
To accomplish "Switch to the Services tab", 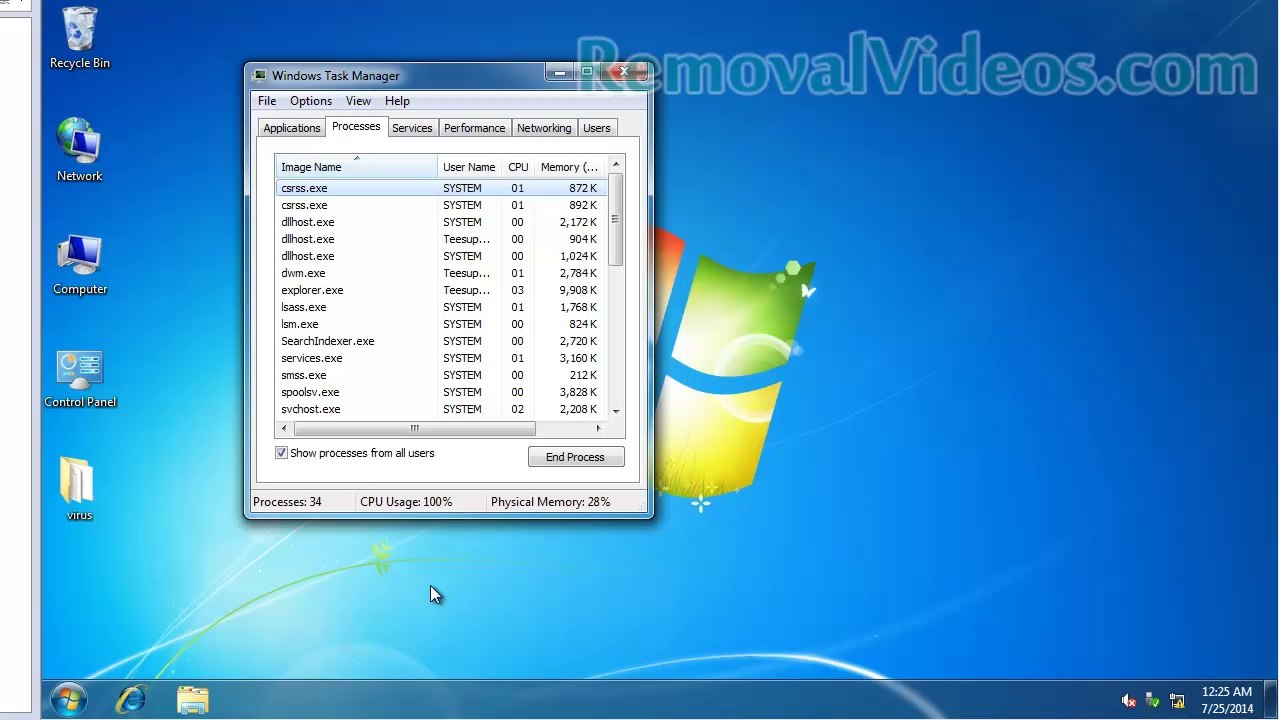I will (412, 128).
